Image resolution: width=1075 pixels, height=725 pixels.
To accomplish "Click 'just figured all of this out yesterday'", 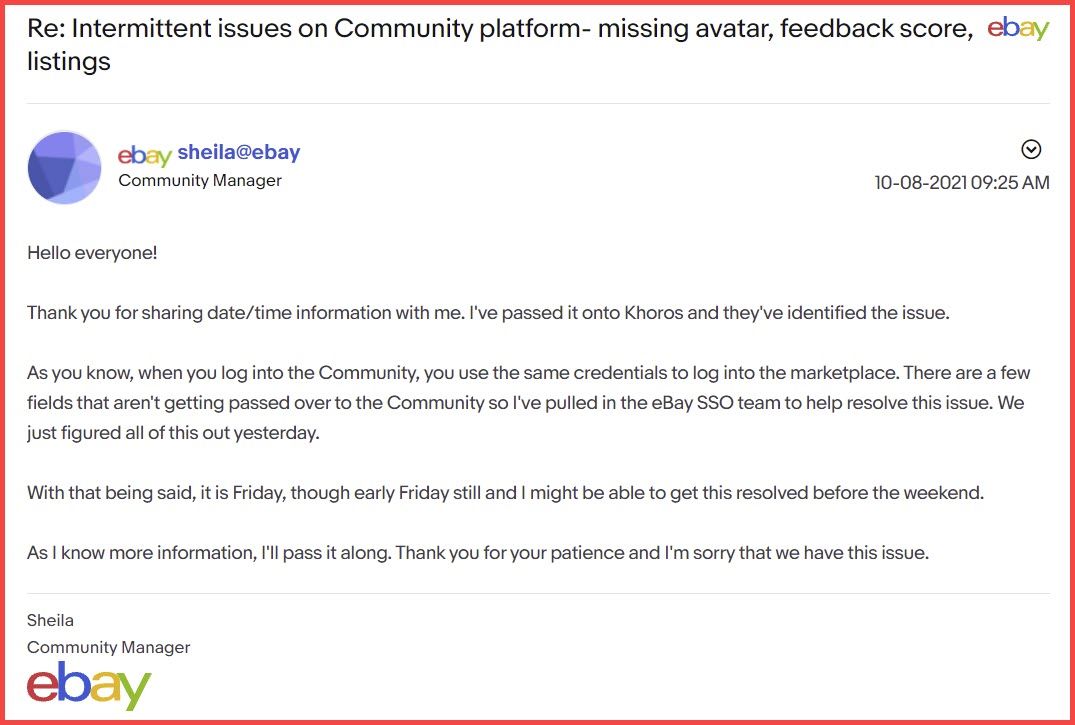I will coord(173,433).
